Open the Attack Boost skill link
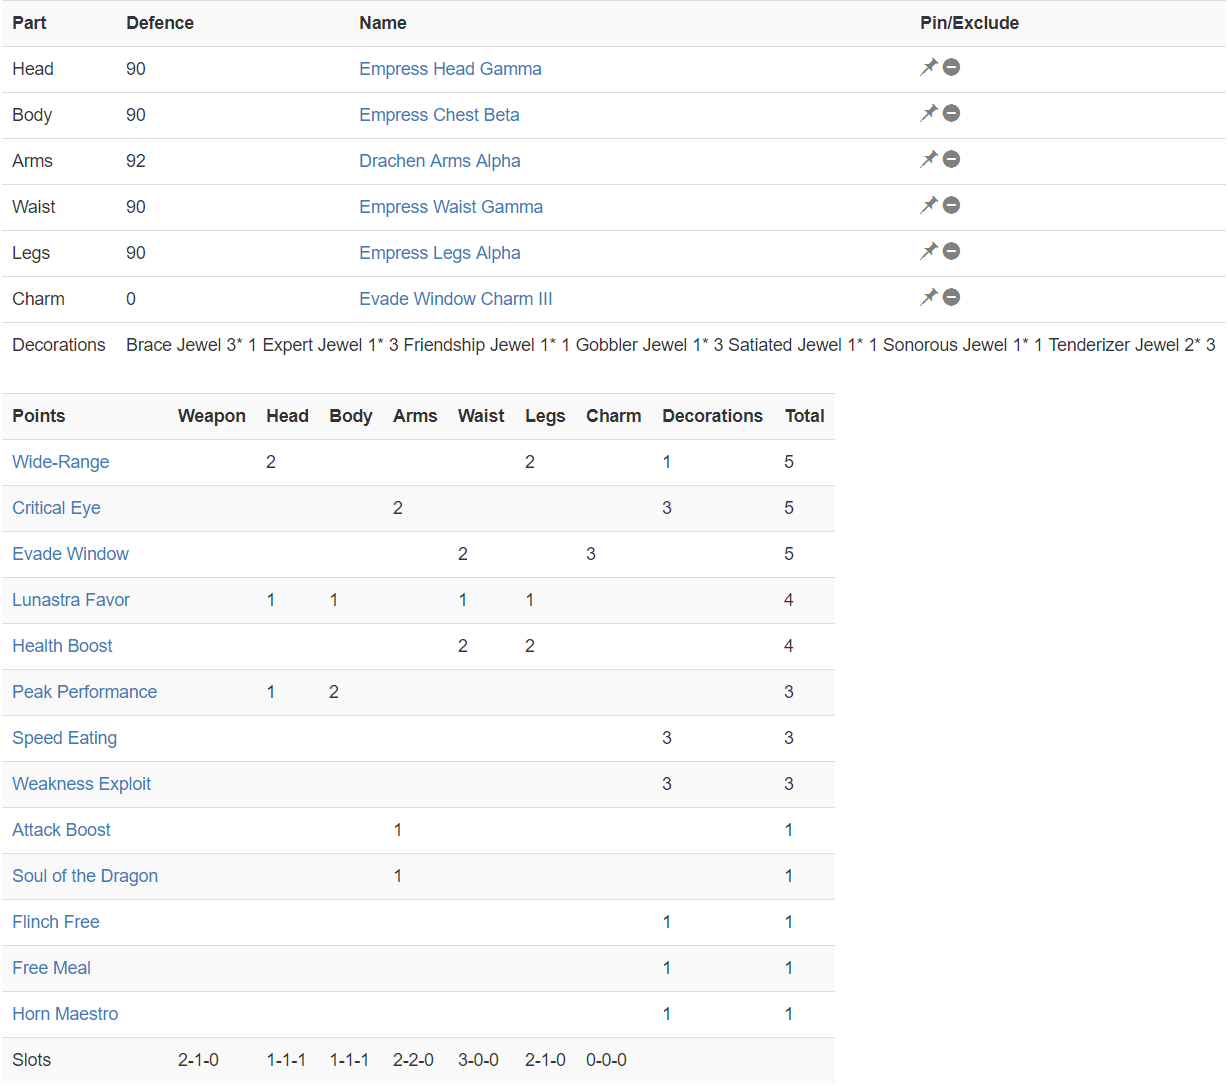 61,830
